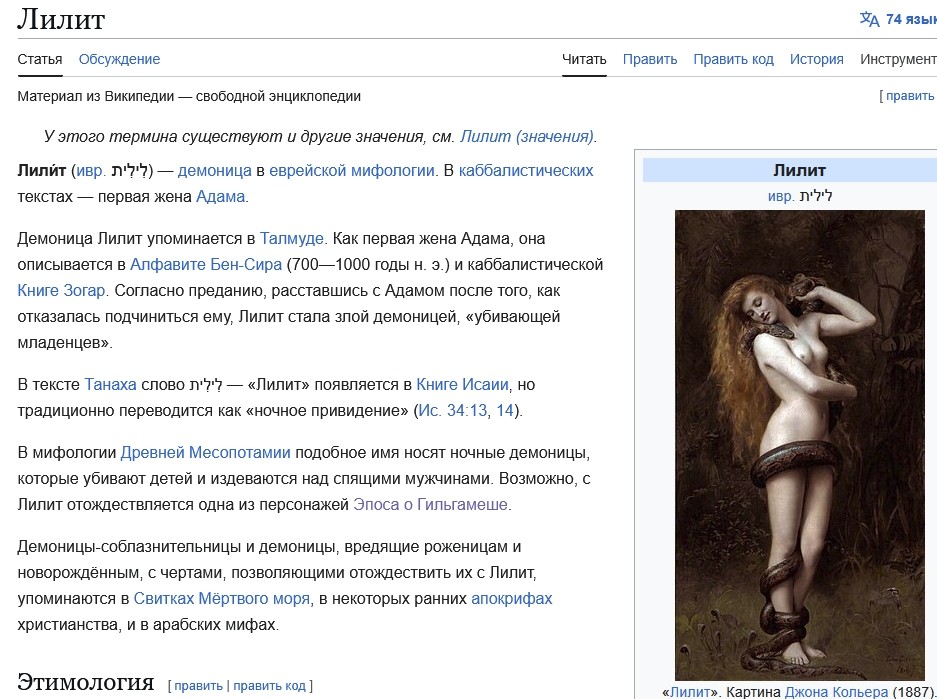Follow the Книге Зогар link
Image resolution: width=937 pixels, height=699 pixels.
[62, 290]
